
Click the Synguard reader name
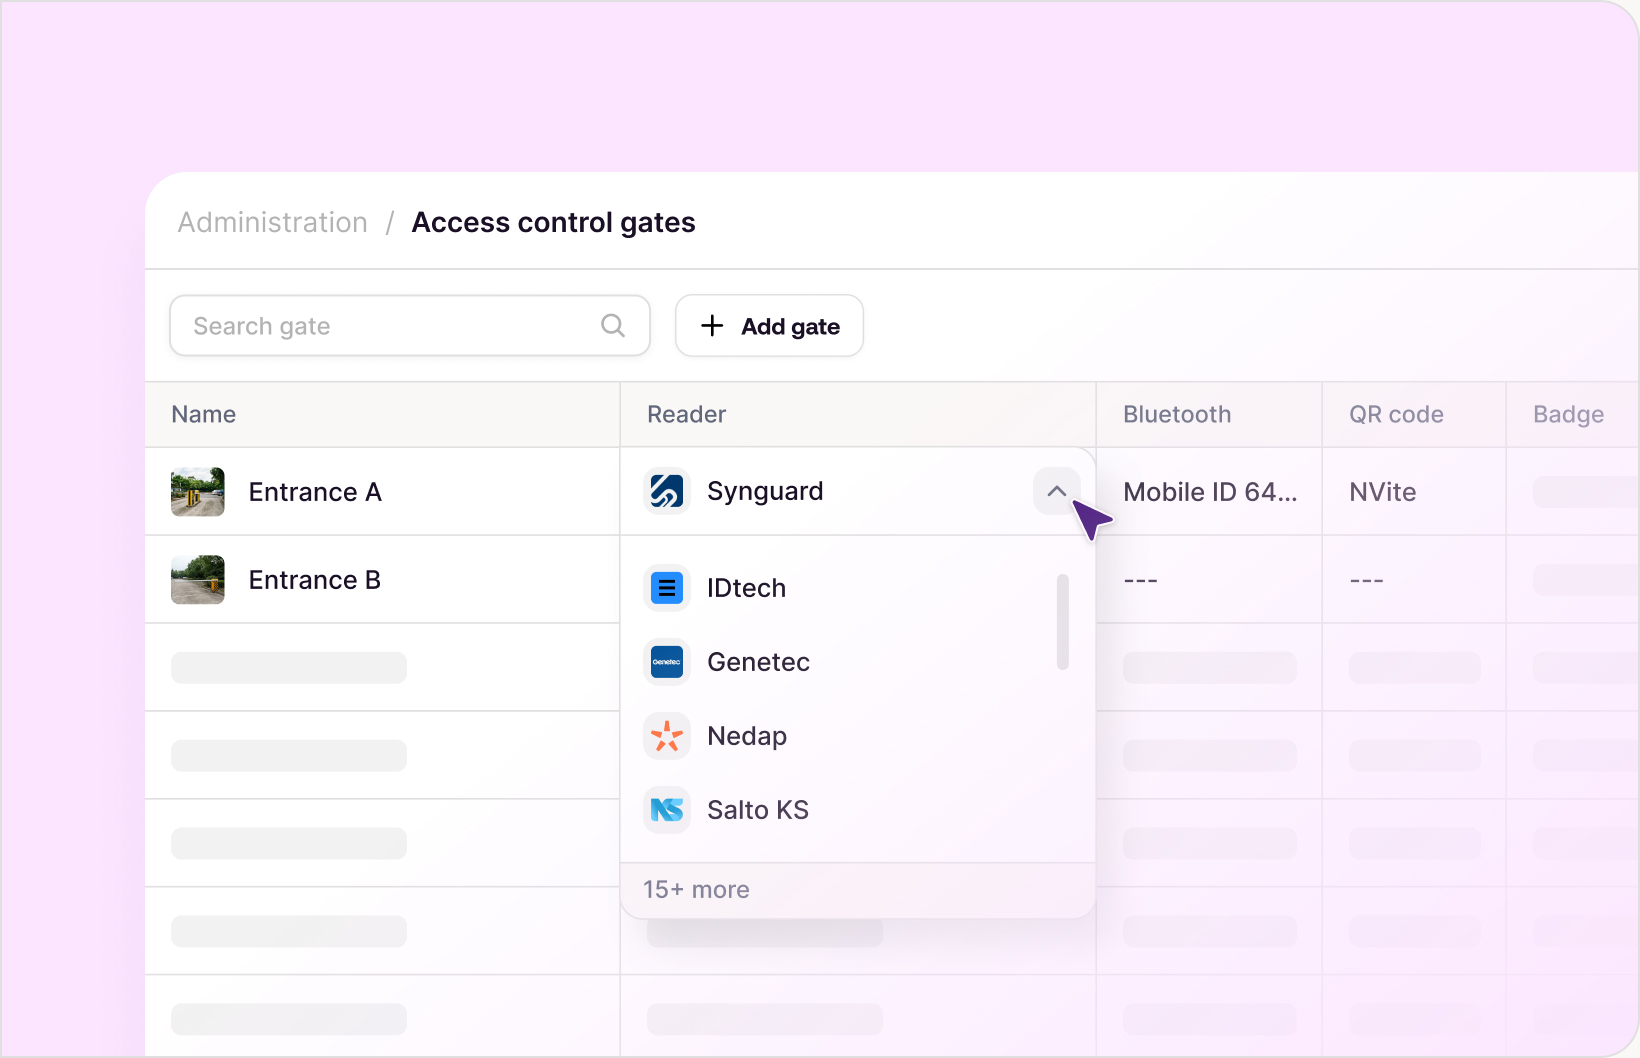click(x=765, y=491)
